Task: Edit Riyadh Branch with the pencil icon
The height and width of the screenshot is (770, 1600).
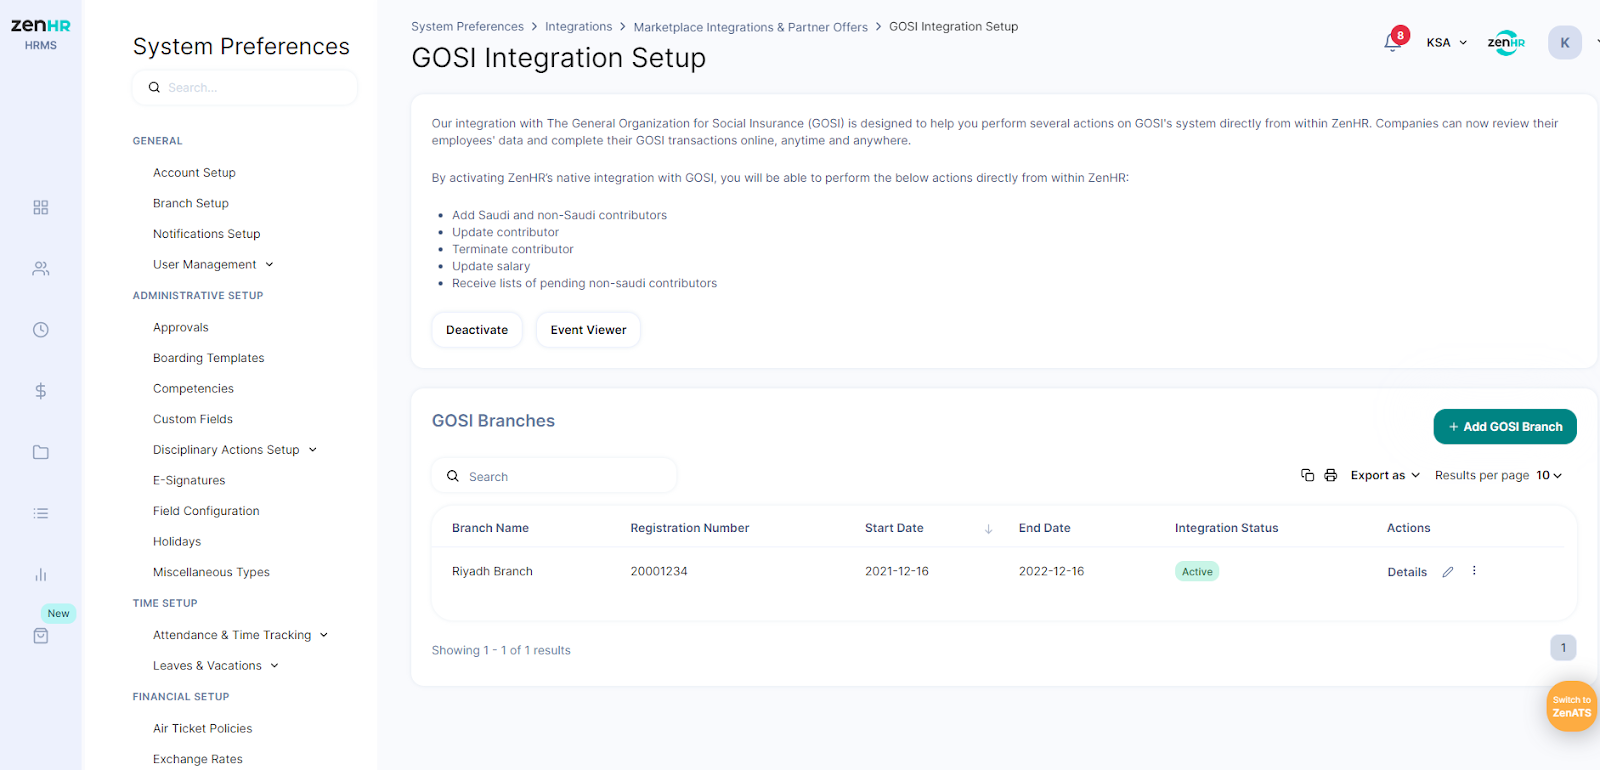Action: [x=1447, y=572]
